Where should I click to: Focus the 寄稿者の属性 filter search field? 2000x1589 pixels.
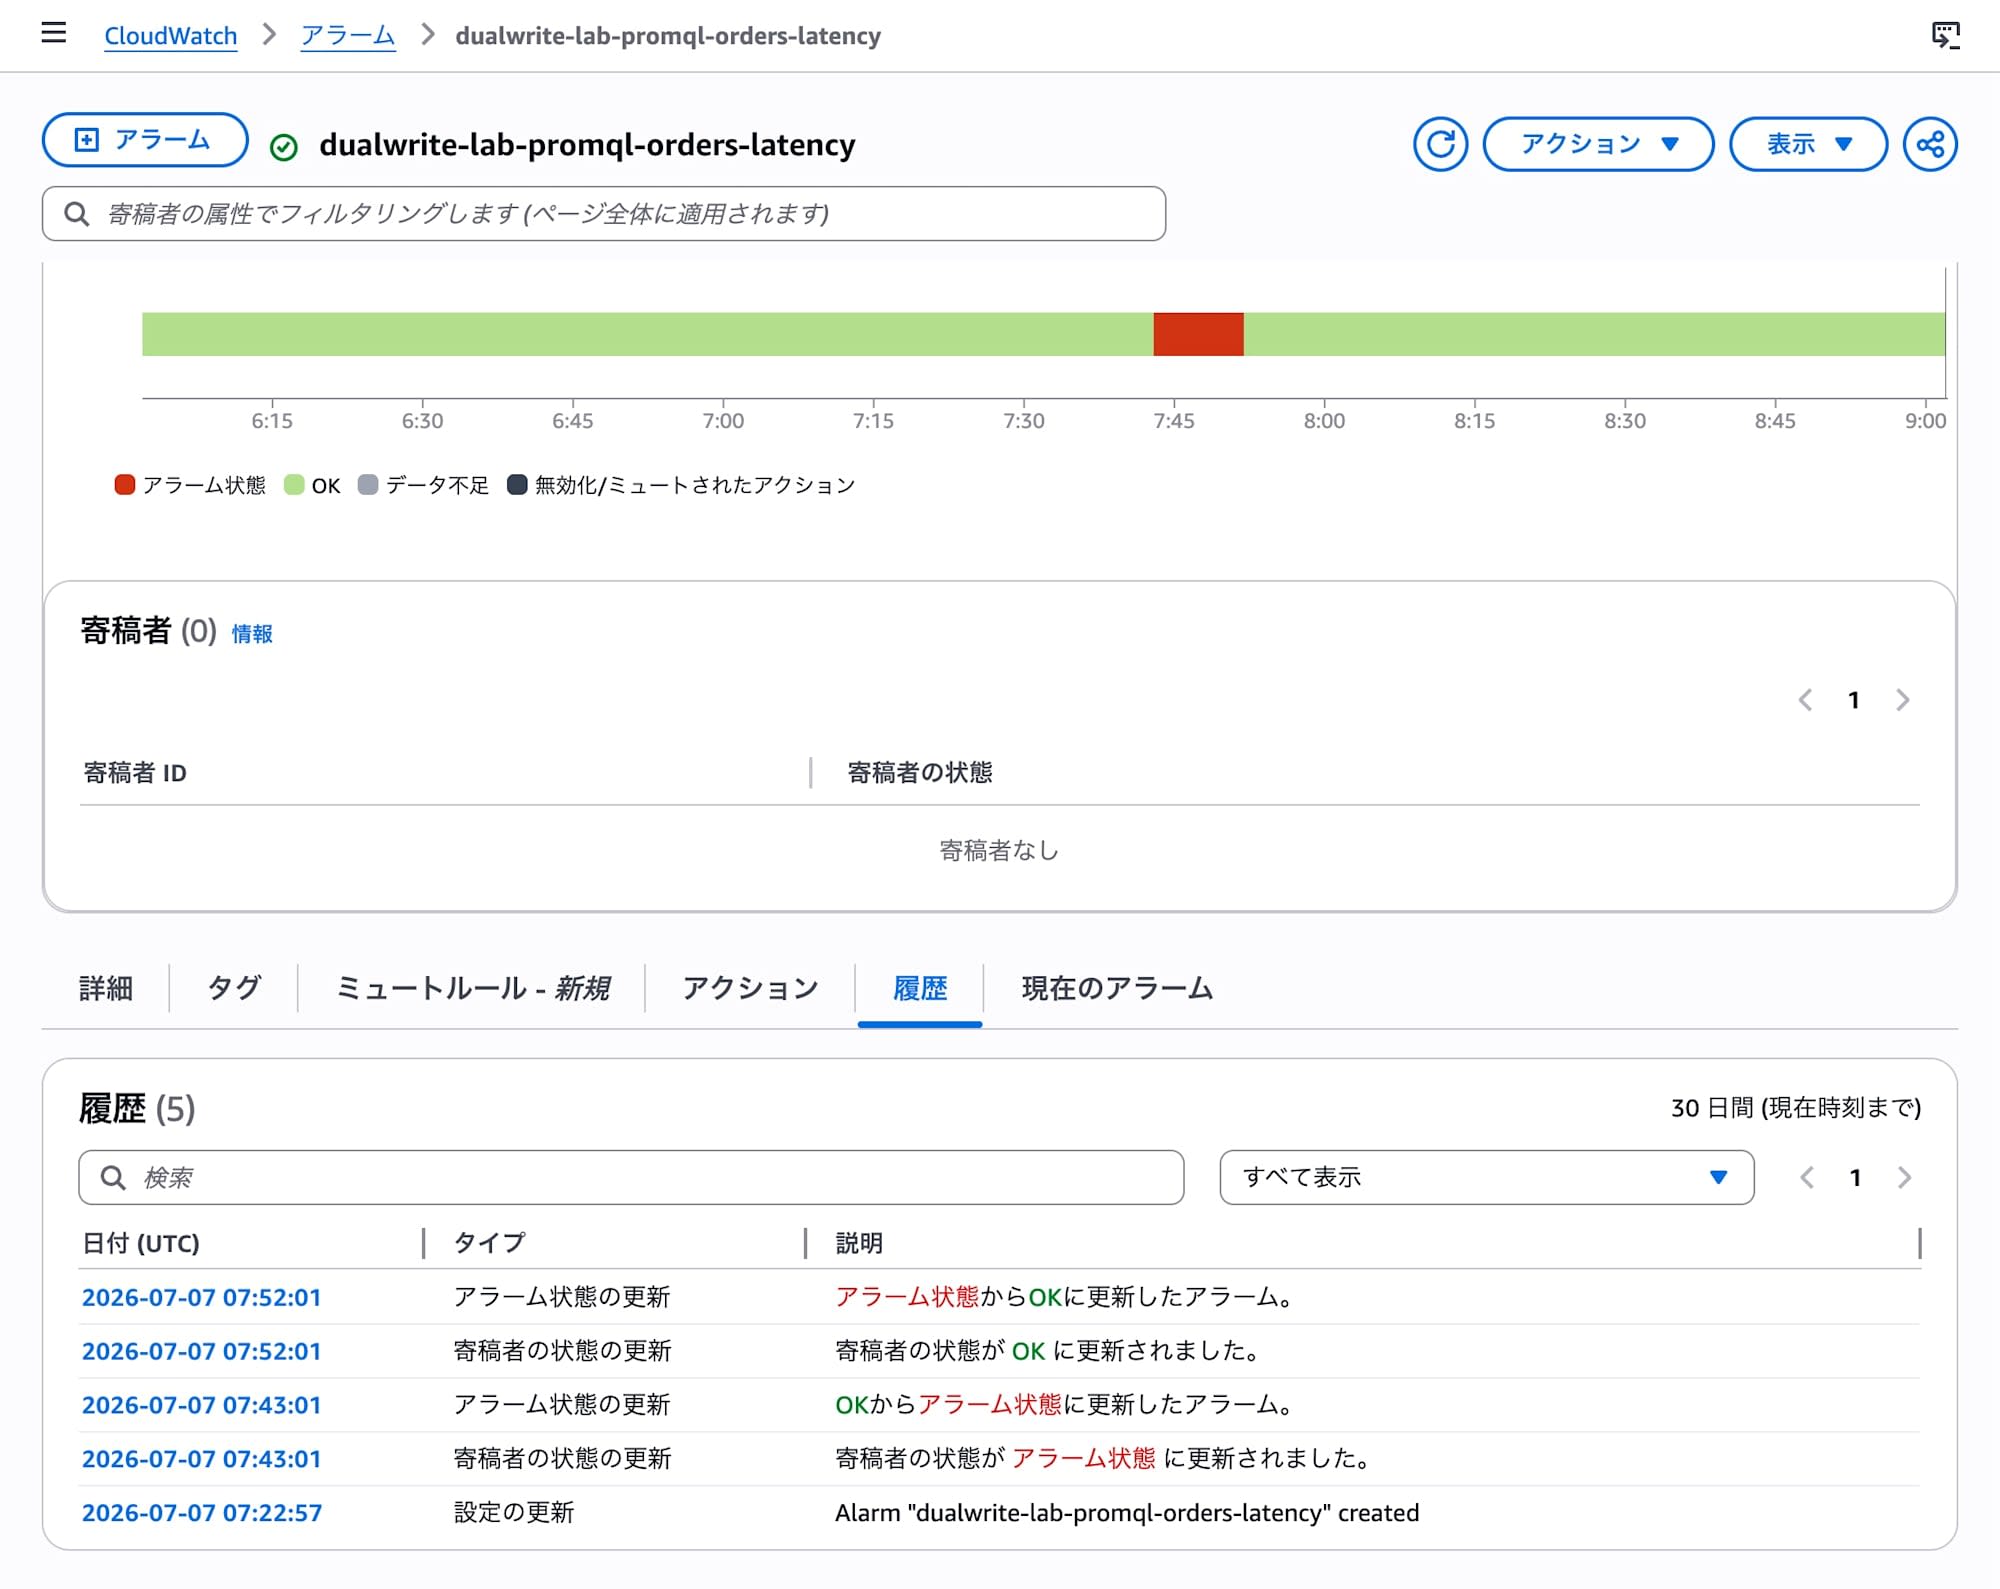point(604,213)
